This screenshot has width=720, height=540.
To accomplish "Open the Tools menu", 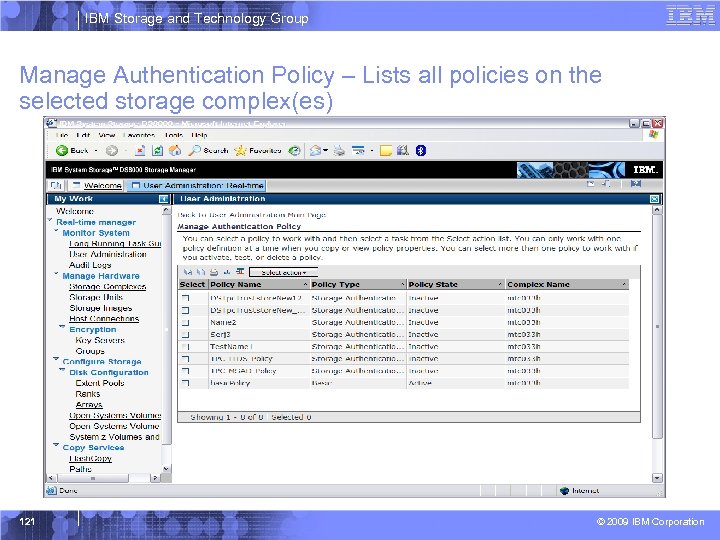I will coord(174,135).
